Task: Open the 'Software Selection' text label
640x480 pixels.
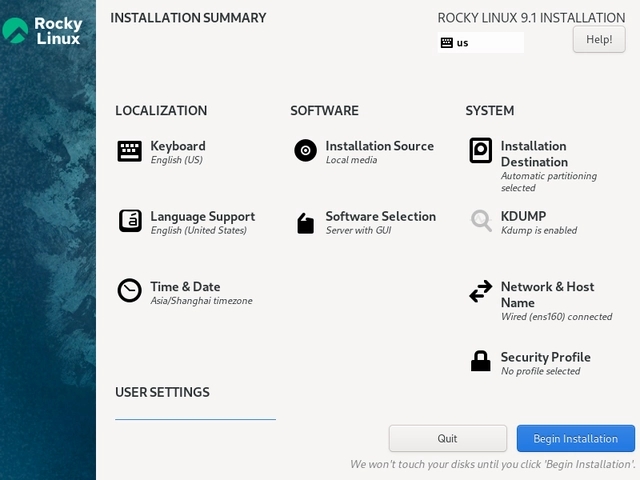Action: click(380, 216)
